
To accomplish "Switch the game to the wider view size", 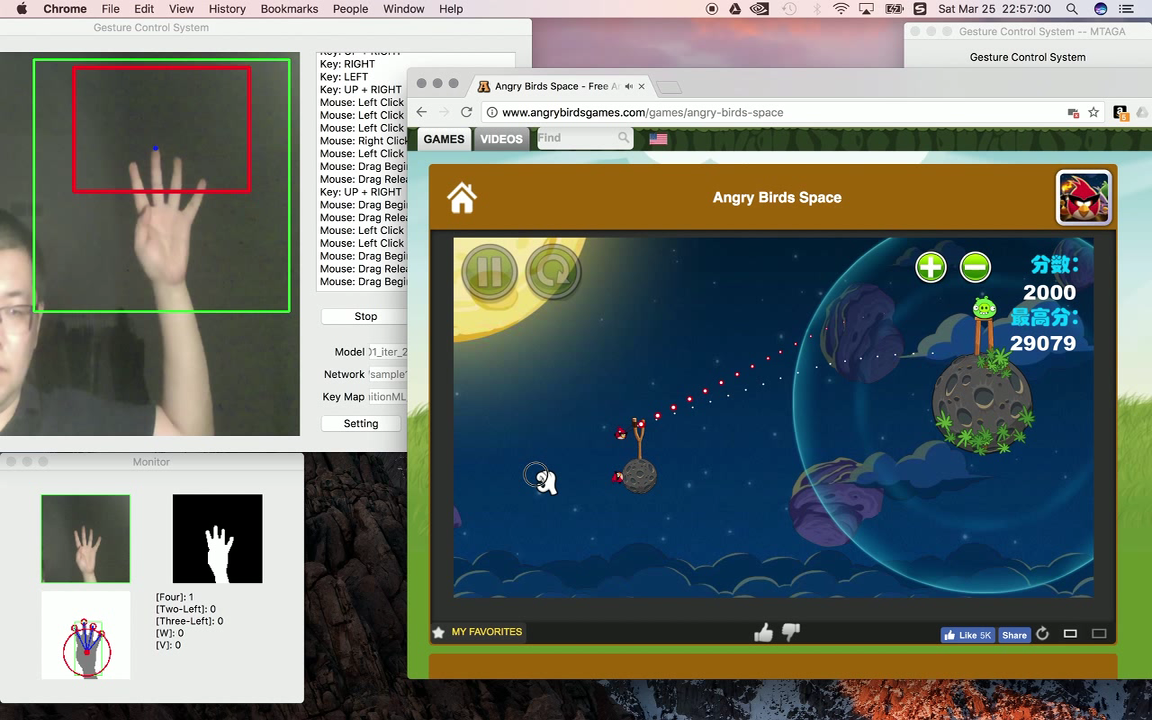I will tap(1099, 634).
